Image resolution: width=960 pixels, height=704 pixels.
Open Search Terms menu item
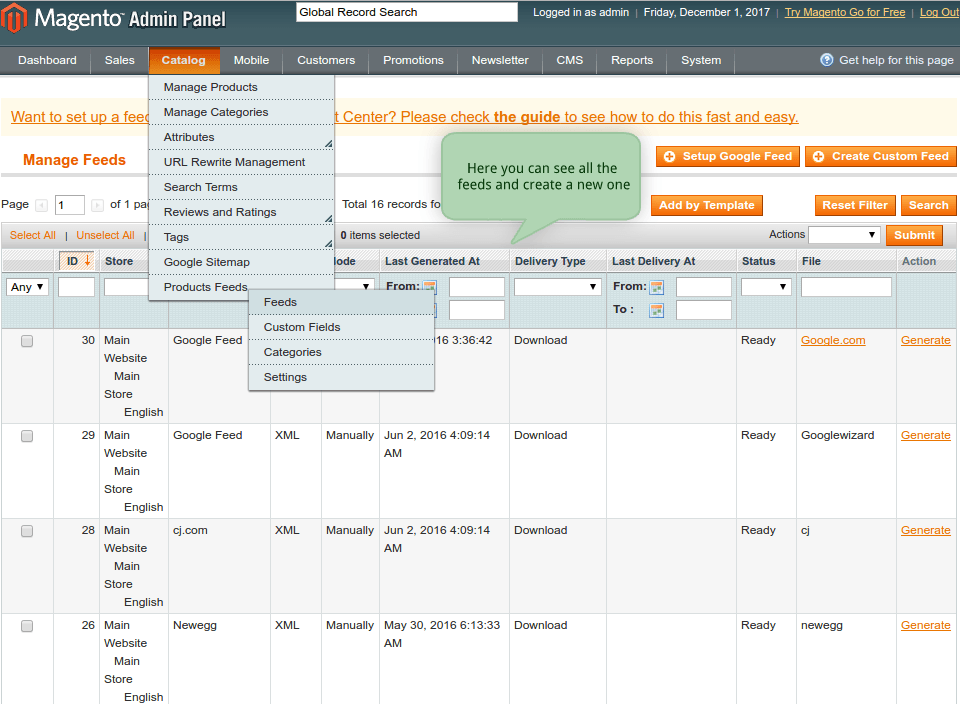click(241, 187)
